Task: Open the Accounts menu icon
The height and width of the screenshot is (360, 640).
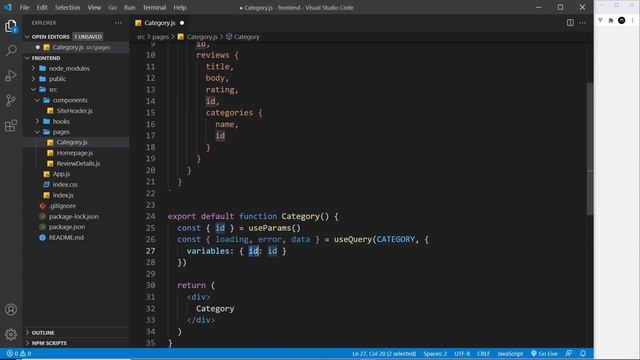Action: tap(11, 309)
